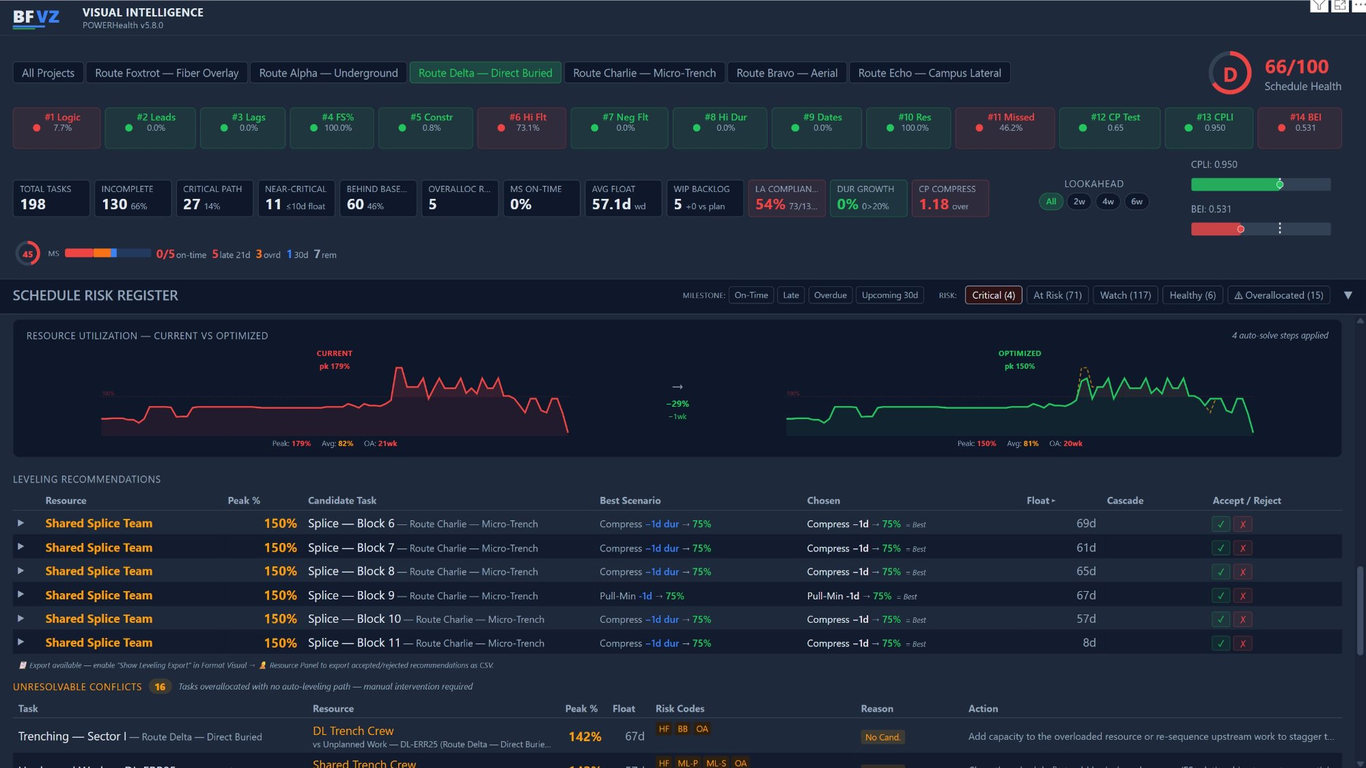Click the filter funnel icon at top right

tap(1319, 6)
